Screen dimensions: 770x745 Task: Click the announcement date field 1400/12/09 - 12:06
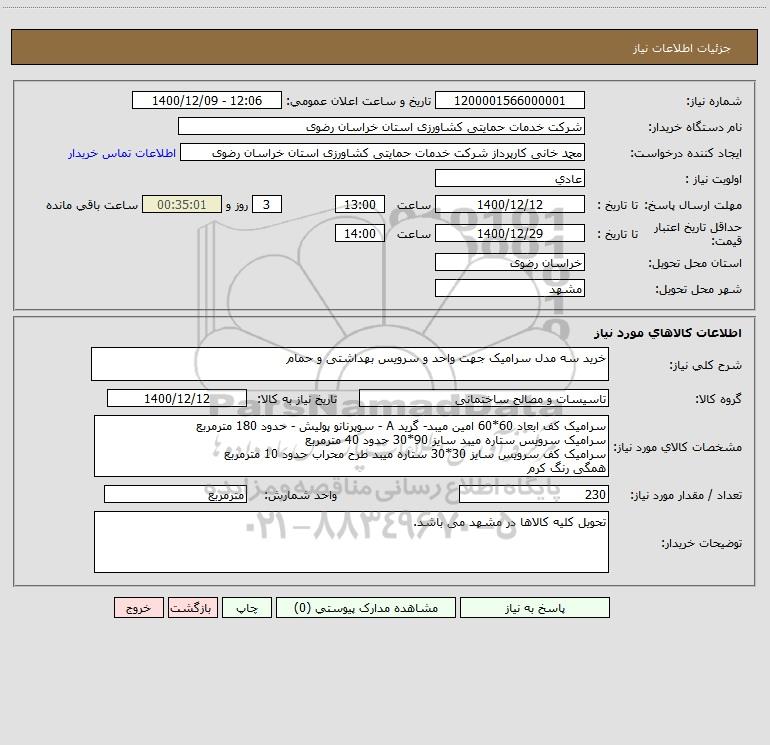[207, 100]
